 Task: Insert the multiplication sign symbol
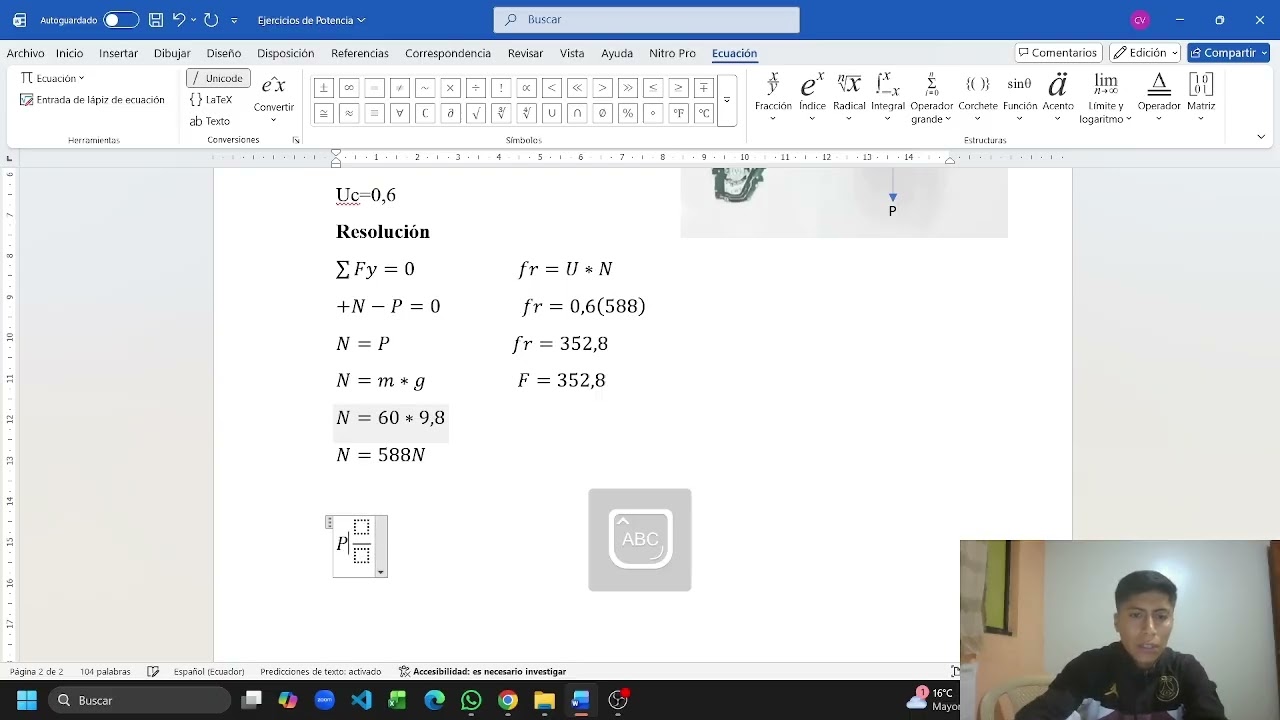450,88
